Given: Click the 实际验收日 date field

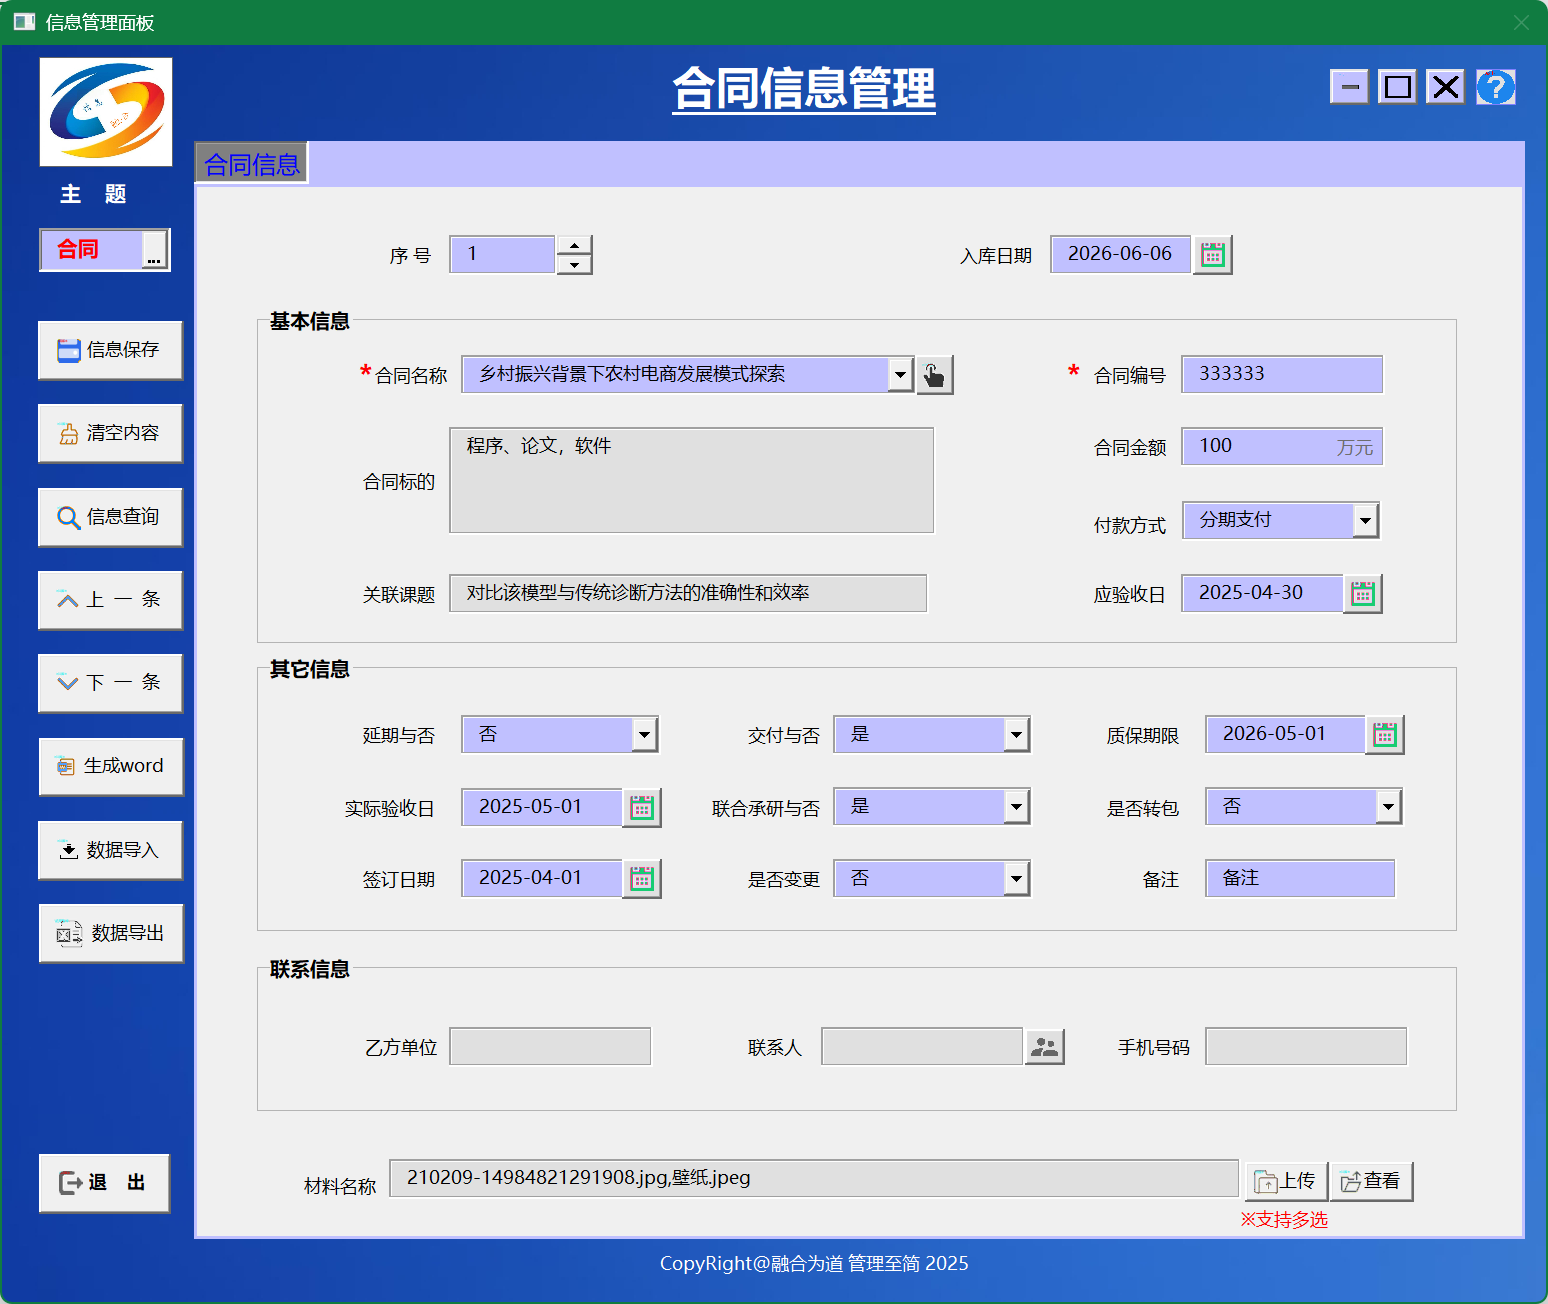Looking at the screenshot, I should 541,807.
